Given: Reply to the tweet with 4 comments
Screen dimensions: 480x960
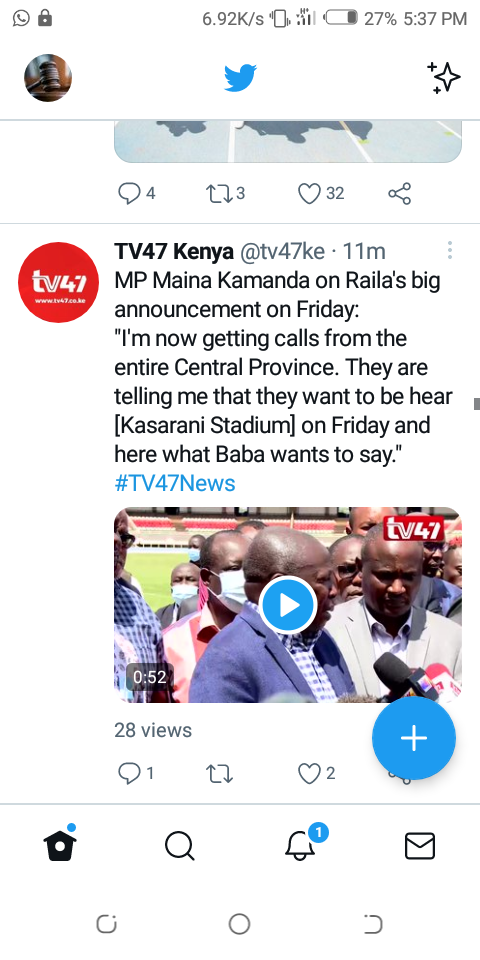Looking at the screenshot, I should click(x=137, y=193).
